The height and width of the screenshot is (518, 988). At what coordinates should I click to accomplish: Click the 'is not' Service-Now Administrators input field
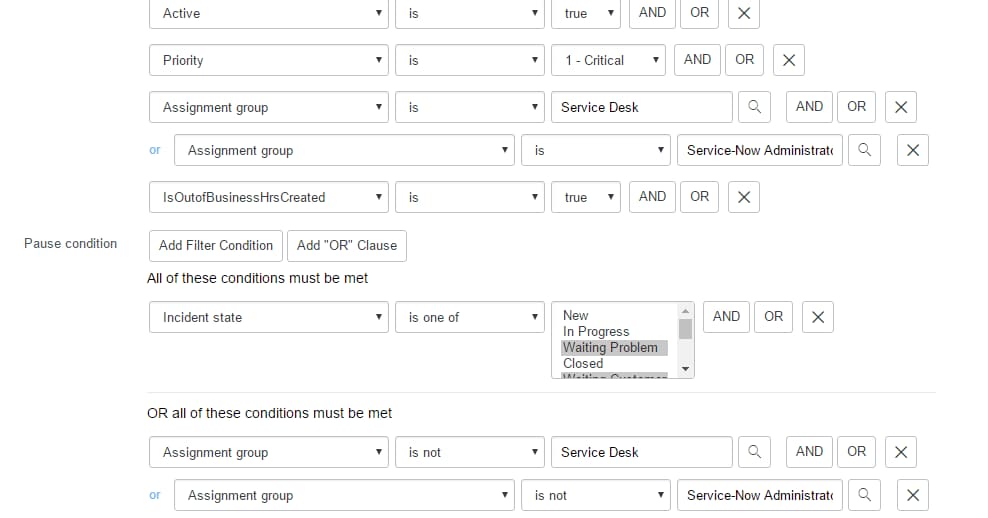pos(759,495)
